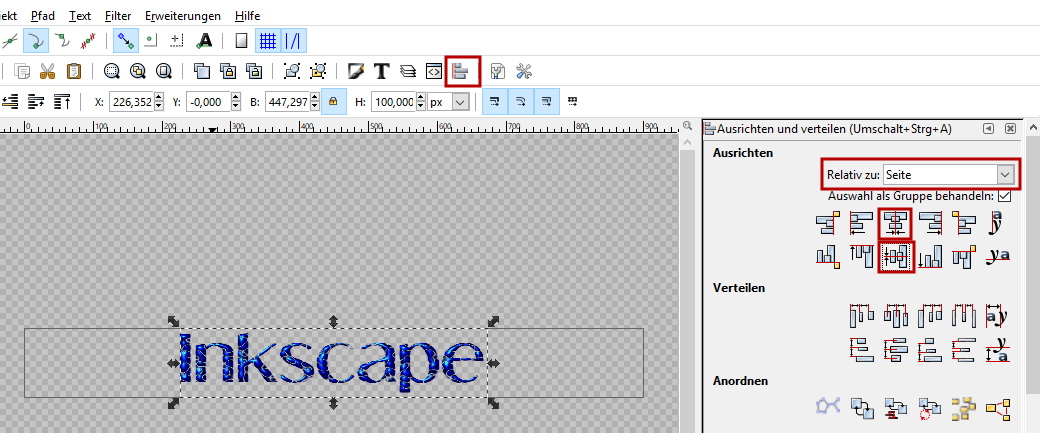Click the H height input field
The height and width of the screenshot is (433, 1040).
[393, 101]
